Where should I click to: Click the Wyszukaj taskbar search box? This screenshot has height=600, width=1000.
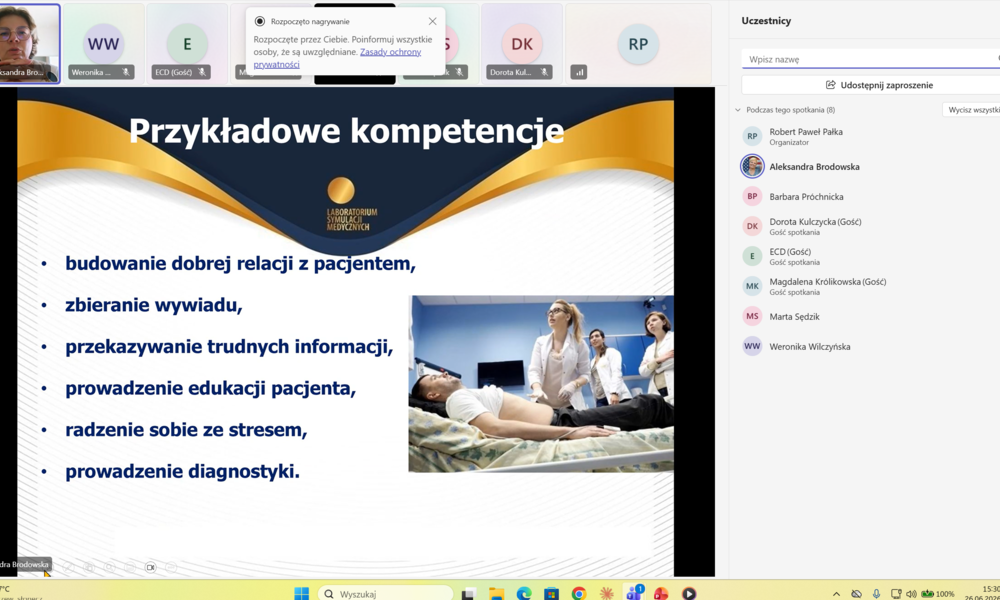coord(385,594)
